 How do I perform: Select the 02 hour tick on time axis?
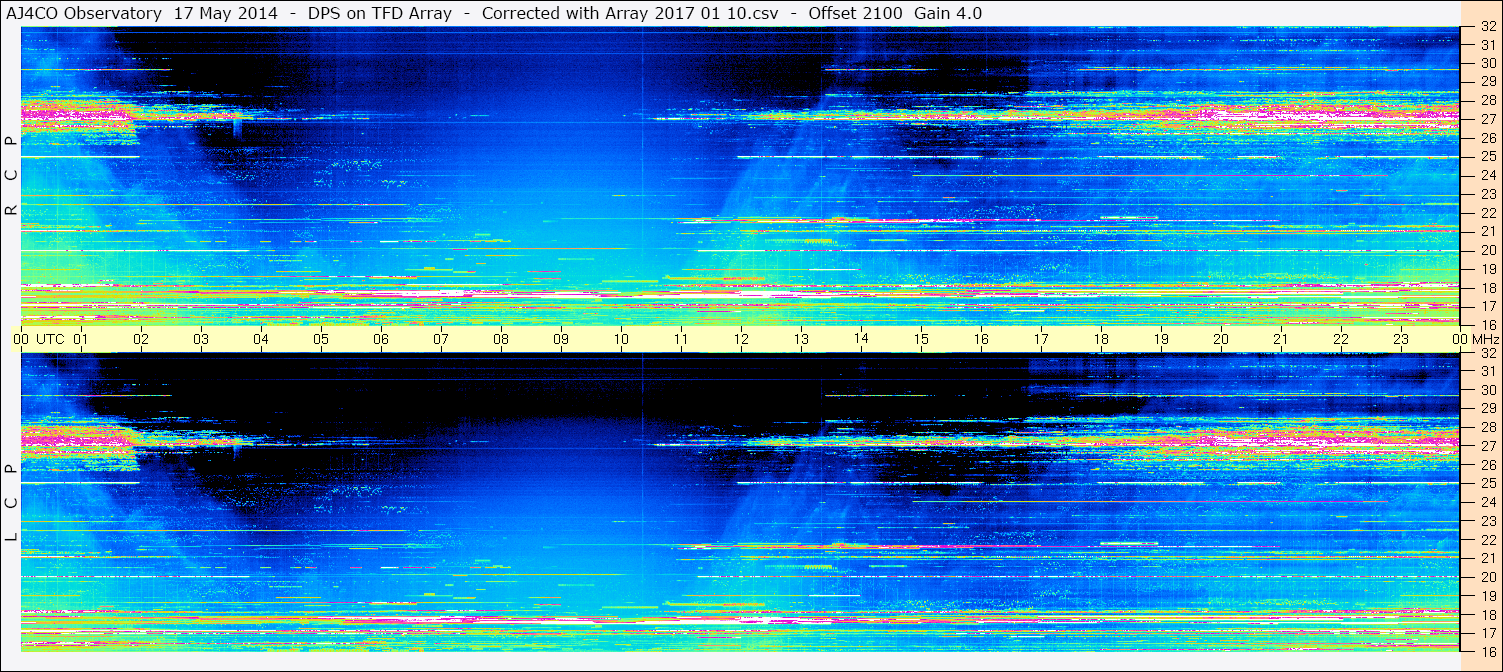tap(141, 339)
